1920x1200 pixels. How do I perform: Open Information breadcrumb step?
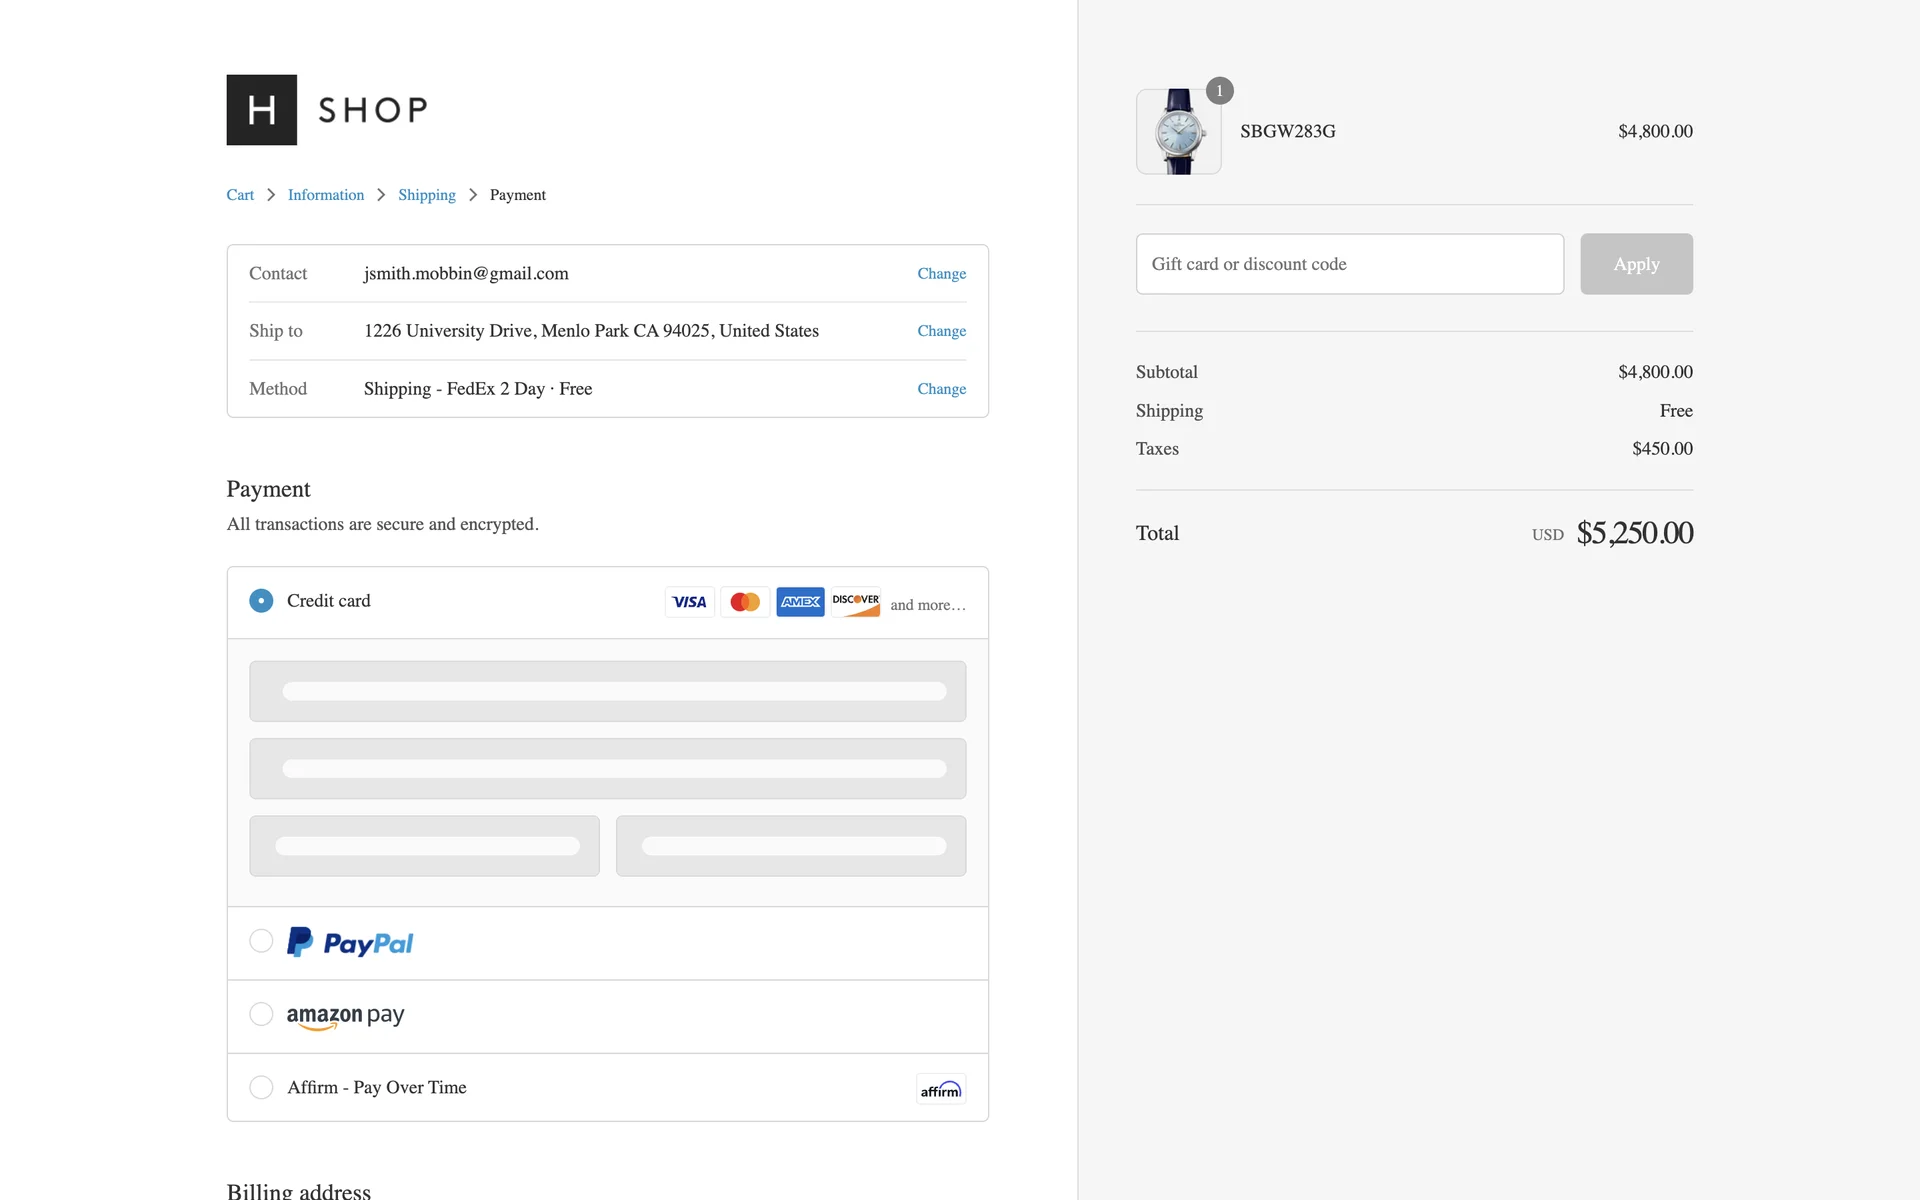(x=326, y=195)
